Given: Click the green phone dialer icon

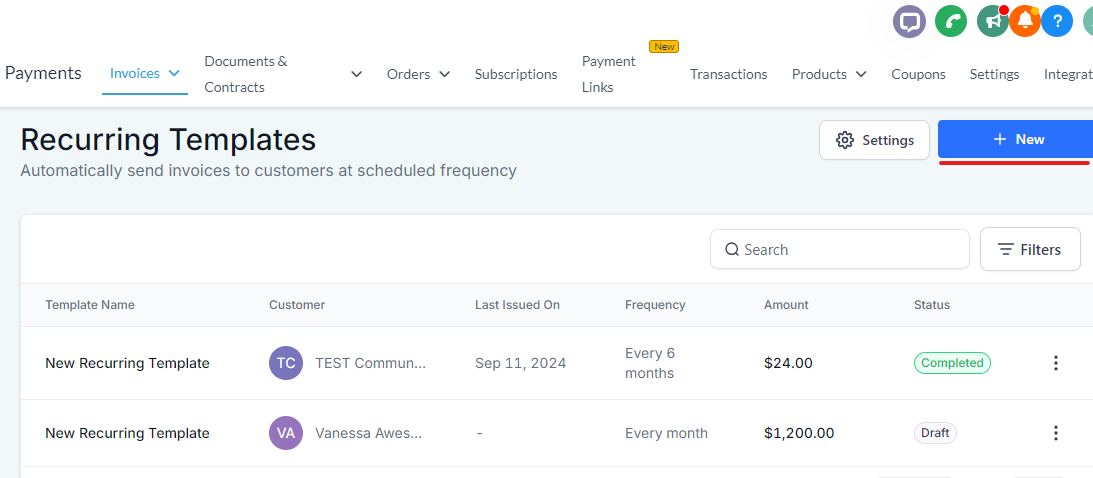Looking at the screenshot, I should click(x=951, y=22).
